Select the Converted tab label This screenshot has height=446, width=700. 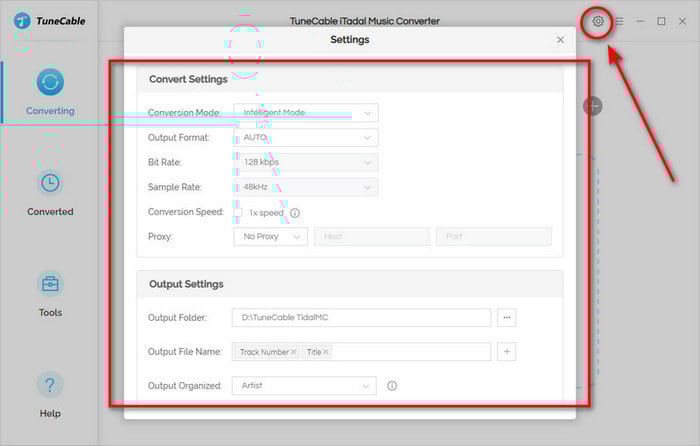tap(50, 212)
